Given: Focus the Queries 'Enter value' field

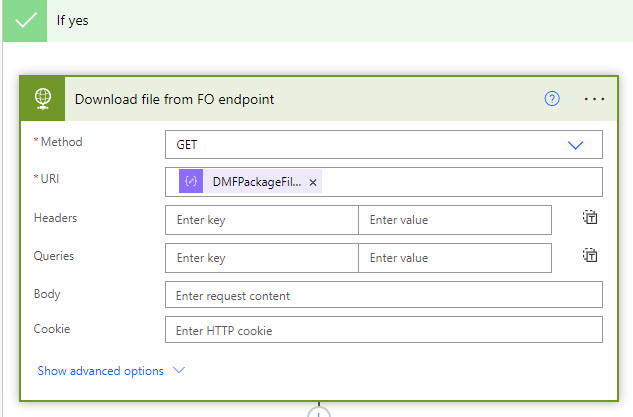Looking at the screenshot, I should pyautogui.click(x=454, y=258).
